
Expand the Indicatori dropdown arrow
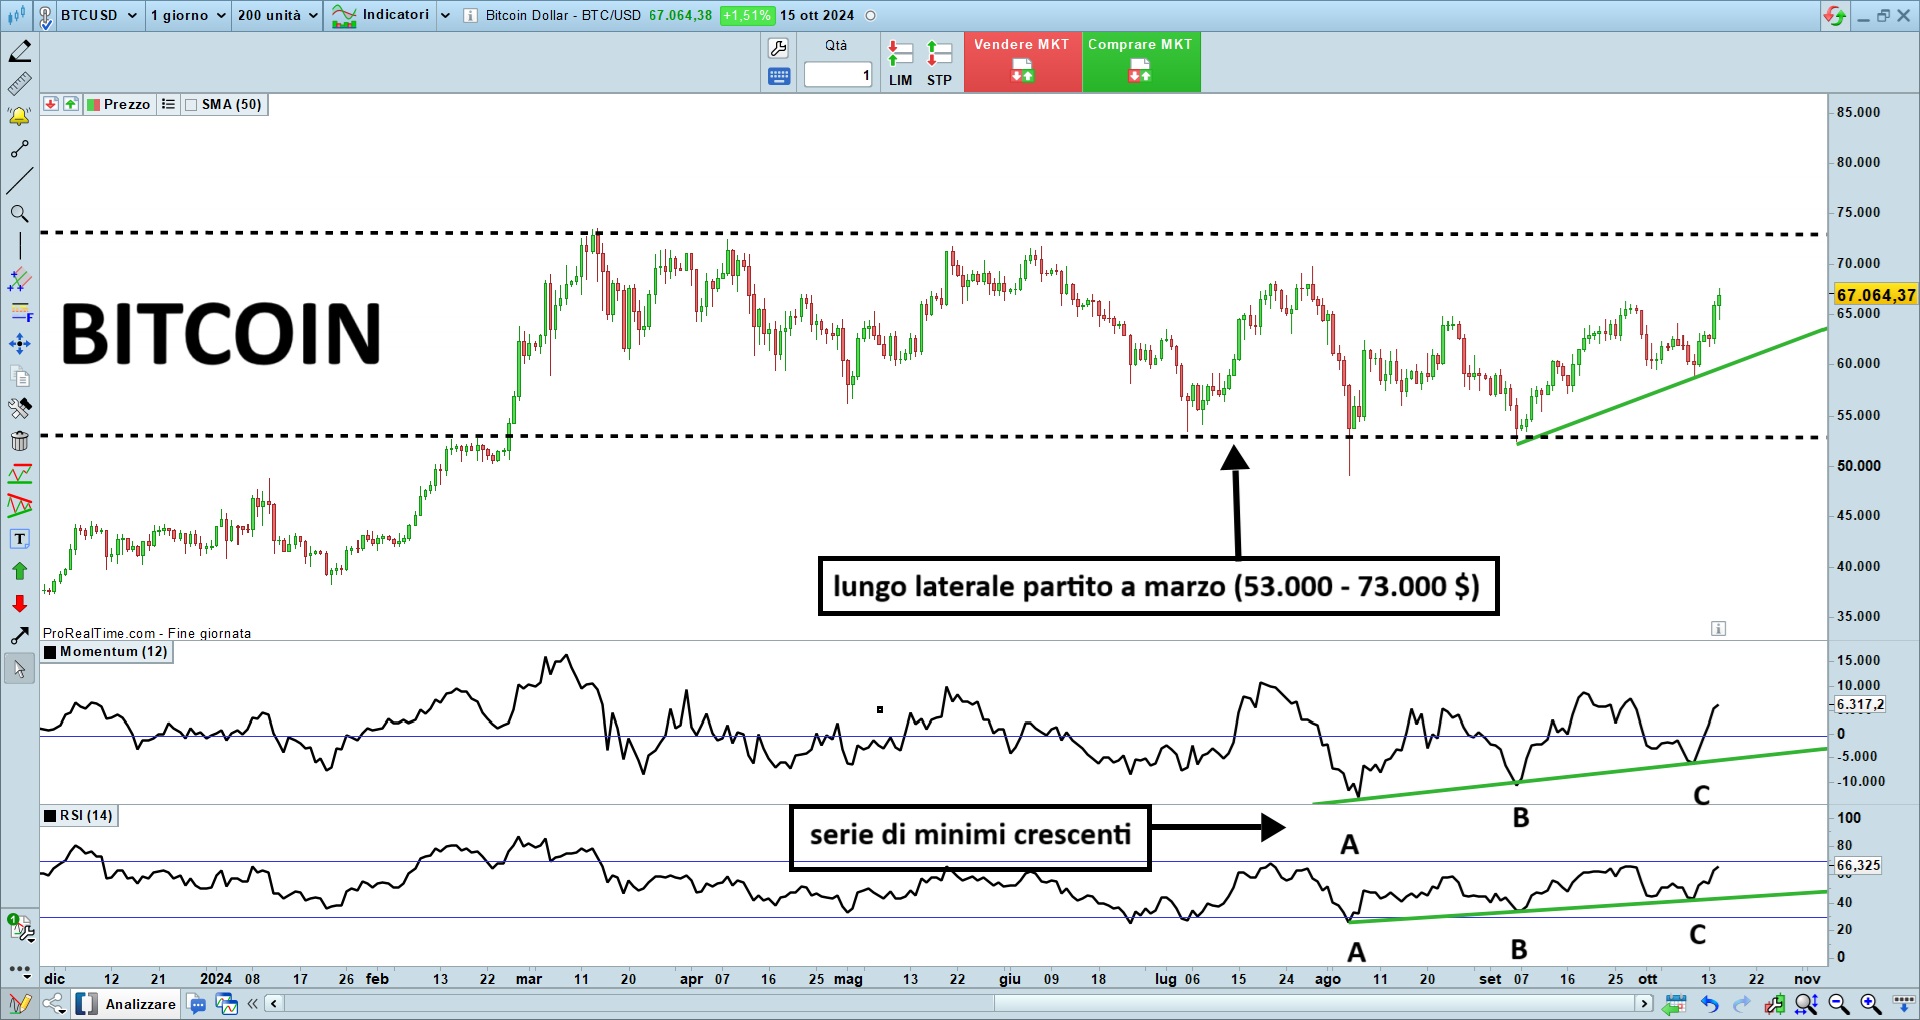point(445,15)
